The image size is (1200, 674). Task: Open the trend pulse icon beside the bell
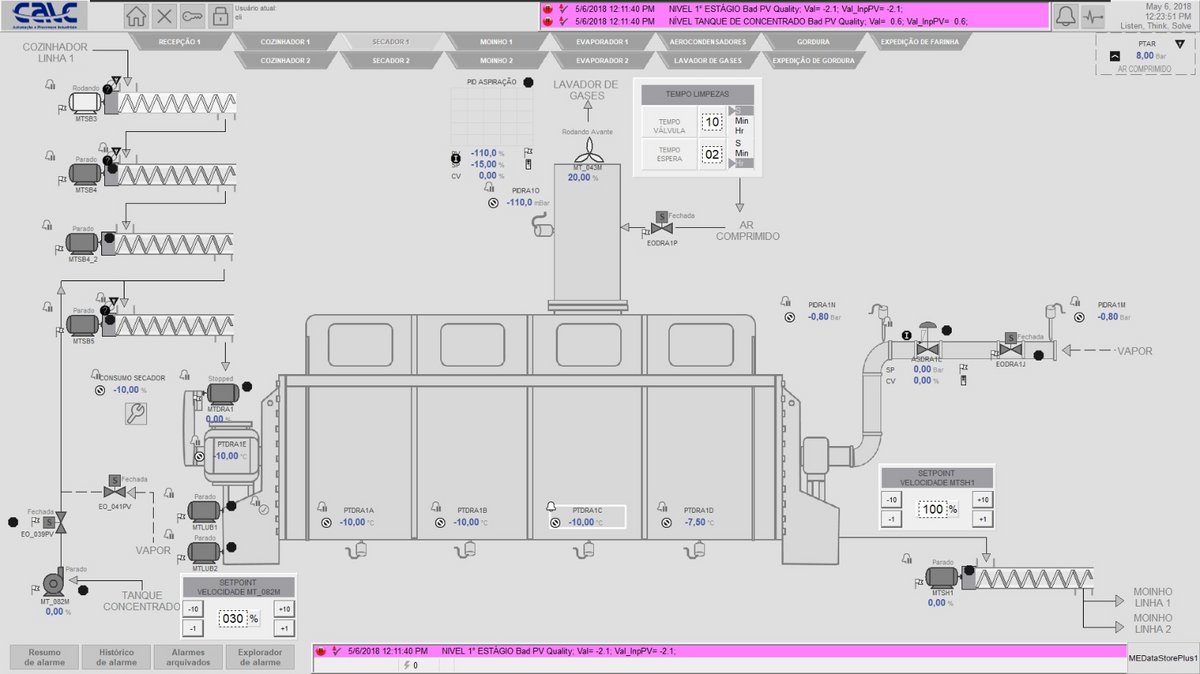pyautogui.click(x=1094, y=16)
